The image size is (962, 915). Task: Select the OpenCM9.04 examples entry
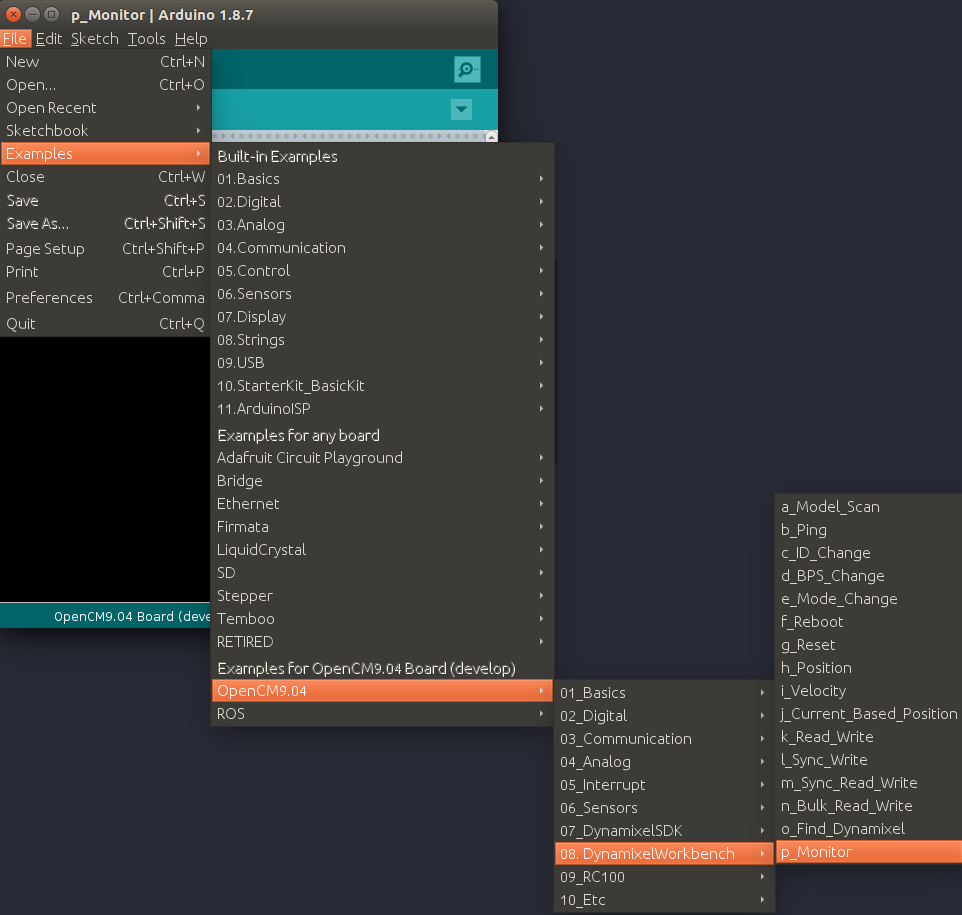(x=382, y=691)
